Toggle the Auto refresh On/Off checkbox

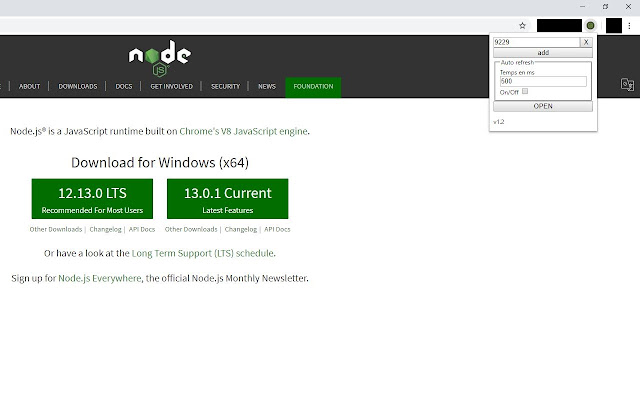525,91
